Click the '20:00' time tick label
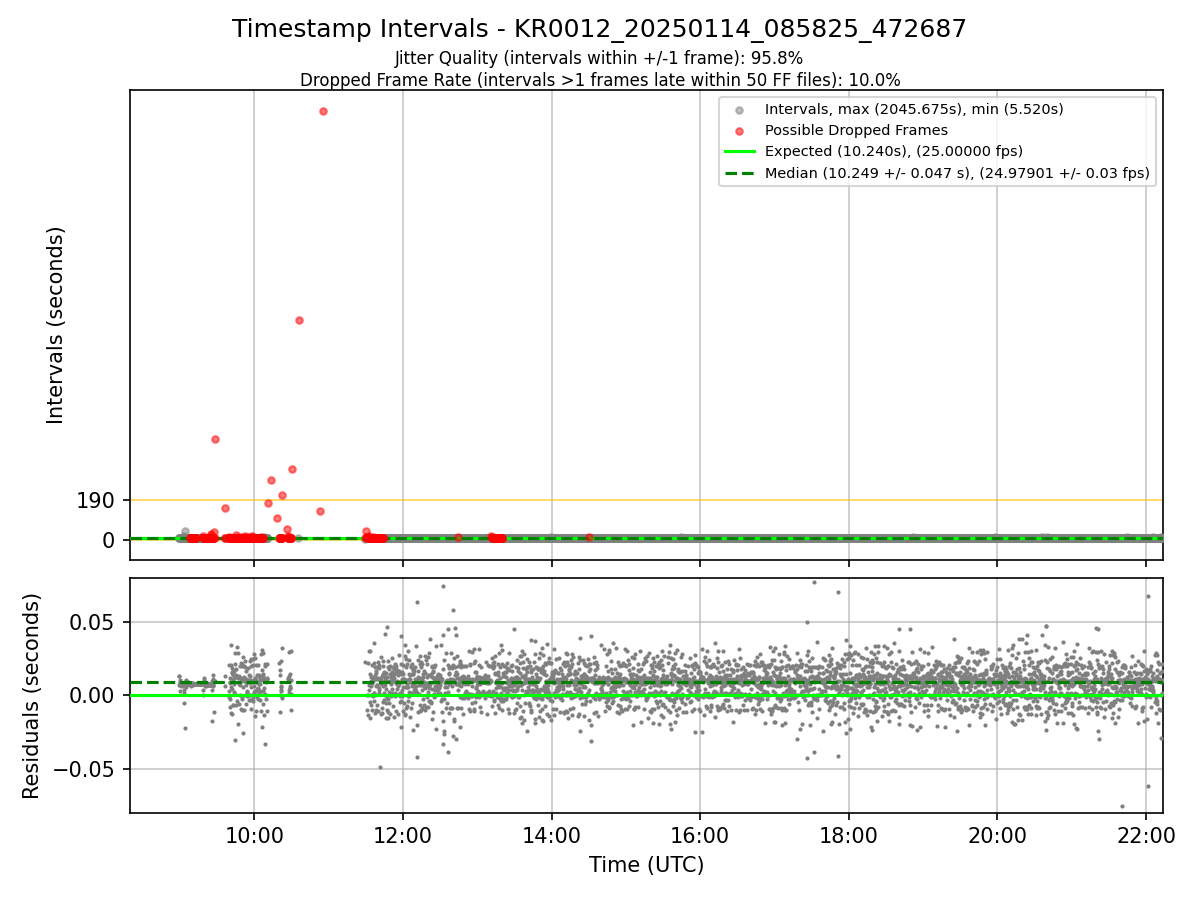1200x900 pixels. pos(997,836)
